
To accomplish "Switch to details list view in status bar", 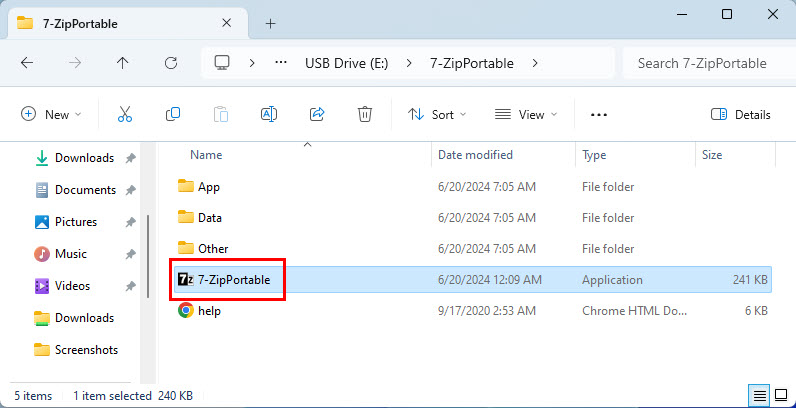I will pyautogui.click(x=759, y=396).
